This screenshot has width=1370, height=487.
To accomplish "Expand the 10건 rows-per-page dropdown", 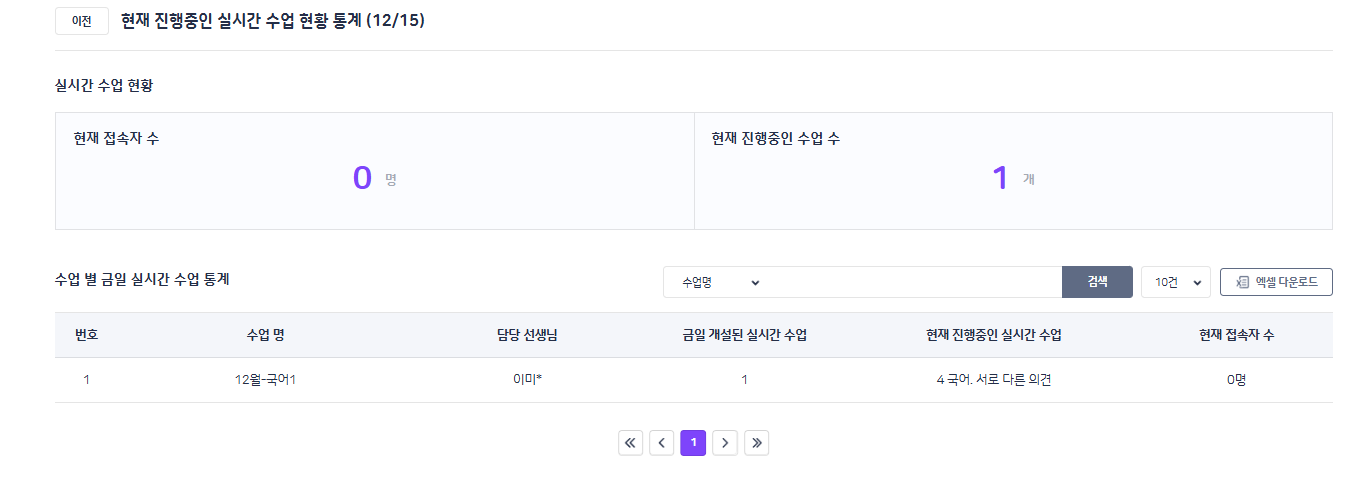I will tap(1175, 283).
